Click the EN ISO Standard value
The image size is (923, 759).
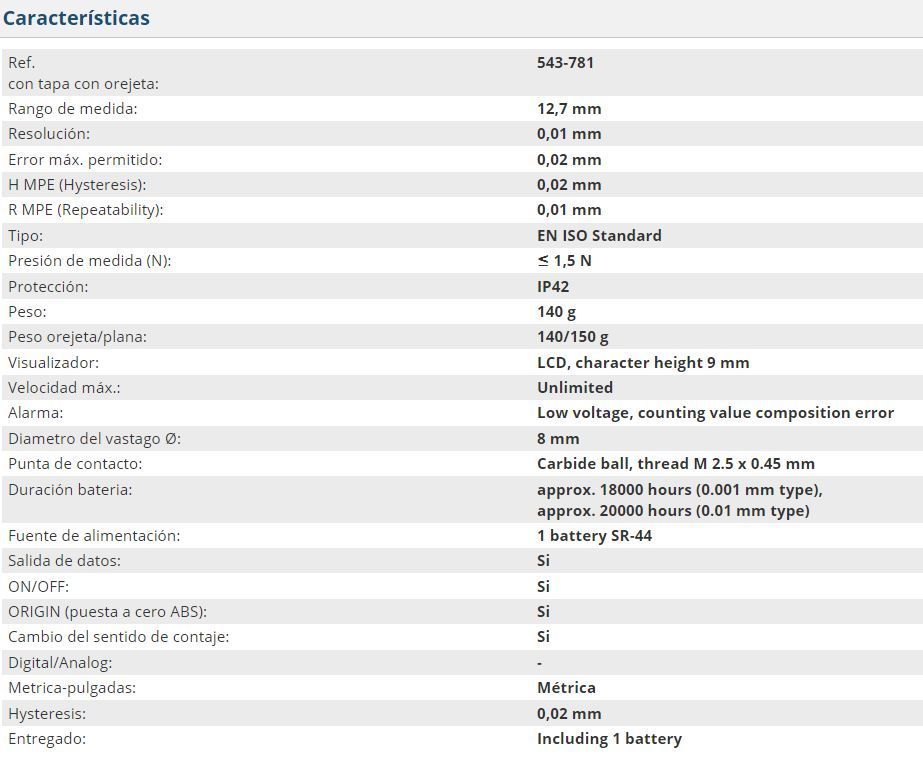click(599, 235)
